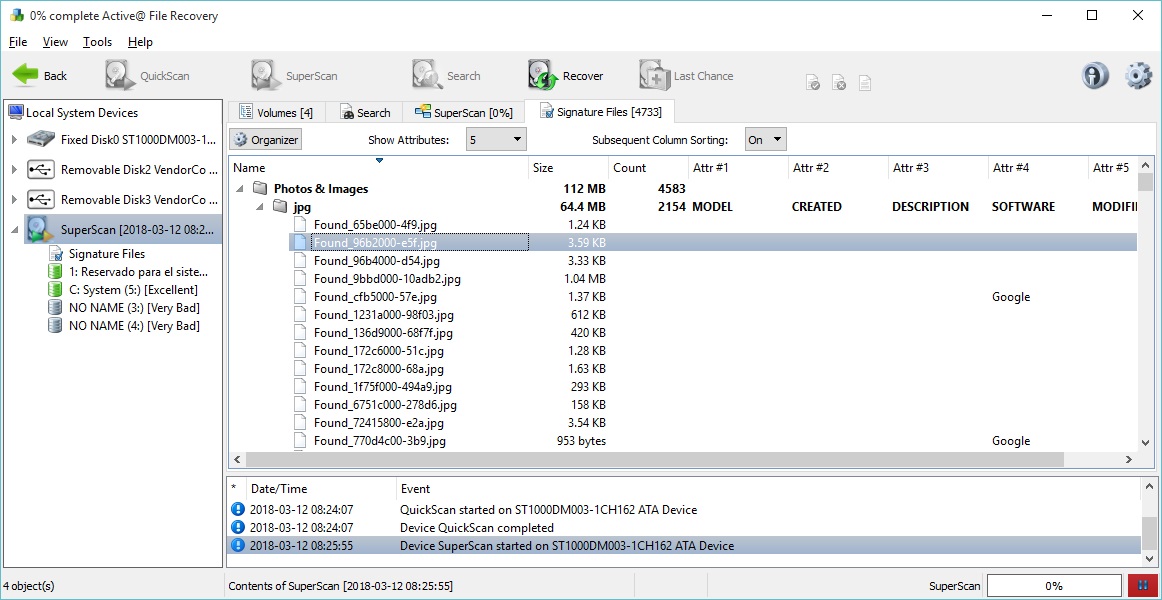The width and height of the screenshot is (1162, 600).
Task: Open the Show Attributes dropdown
Action: 496,139
